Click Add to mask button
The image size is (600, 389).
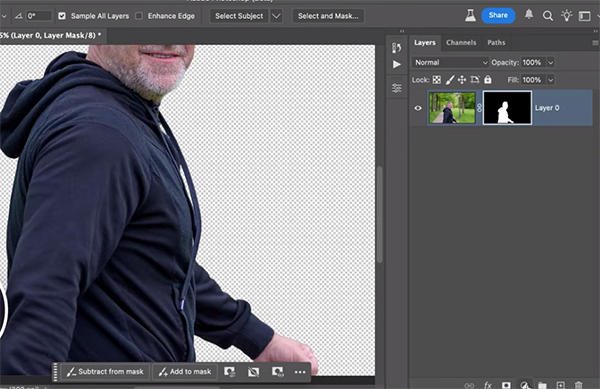[185, 372]
